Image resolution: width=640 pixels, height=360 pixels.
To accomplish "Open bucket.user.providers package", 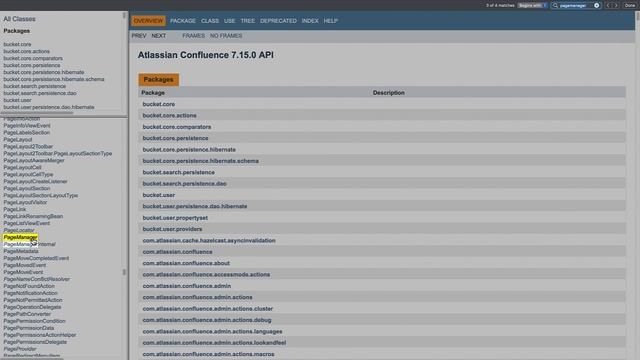I will [172, 229].
